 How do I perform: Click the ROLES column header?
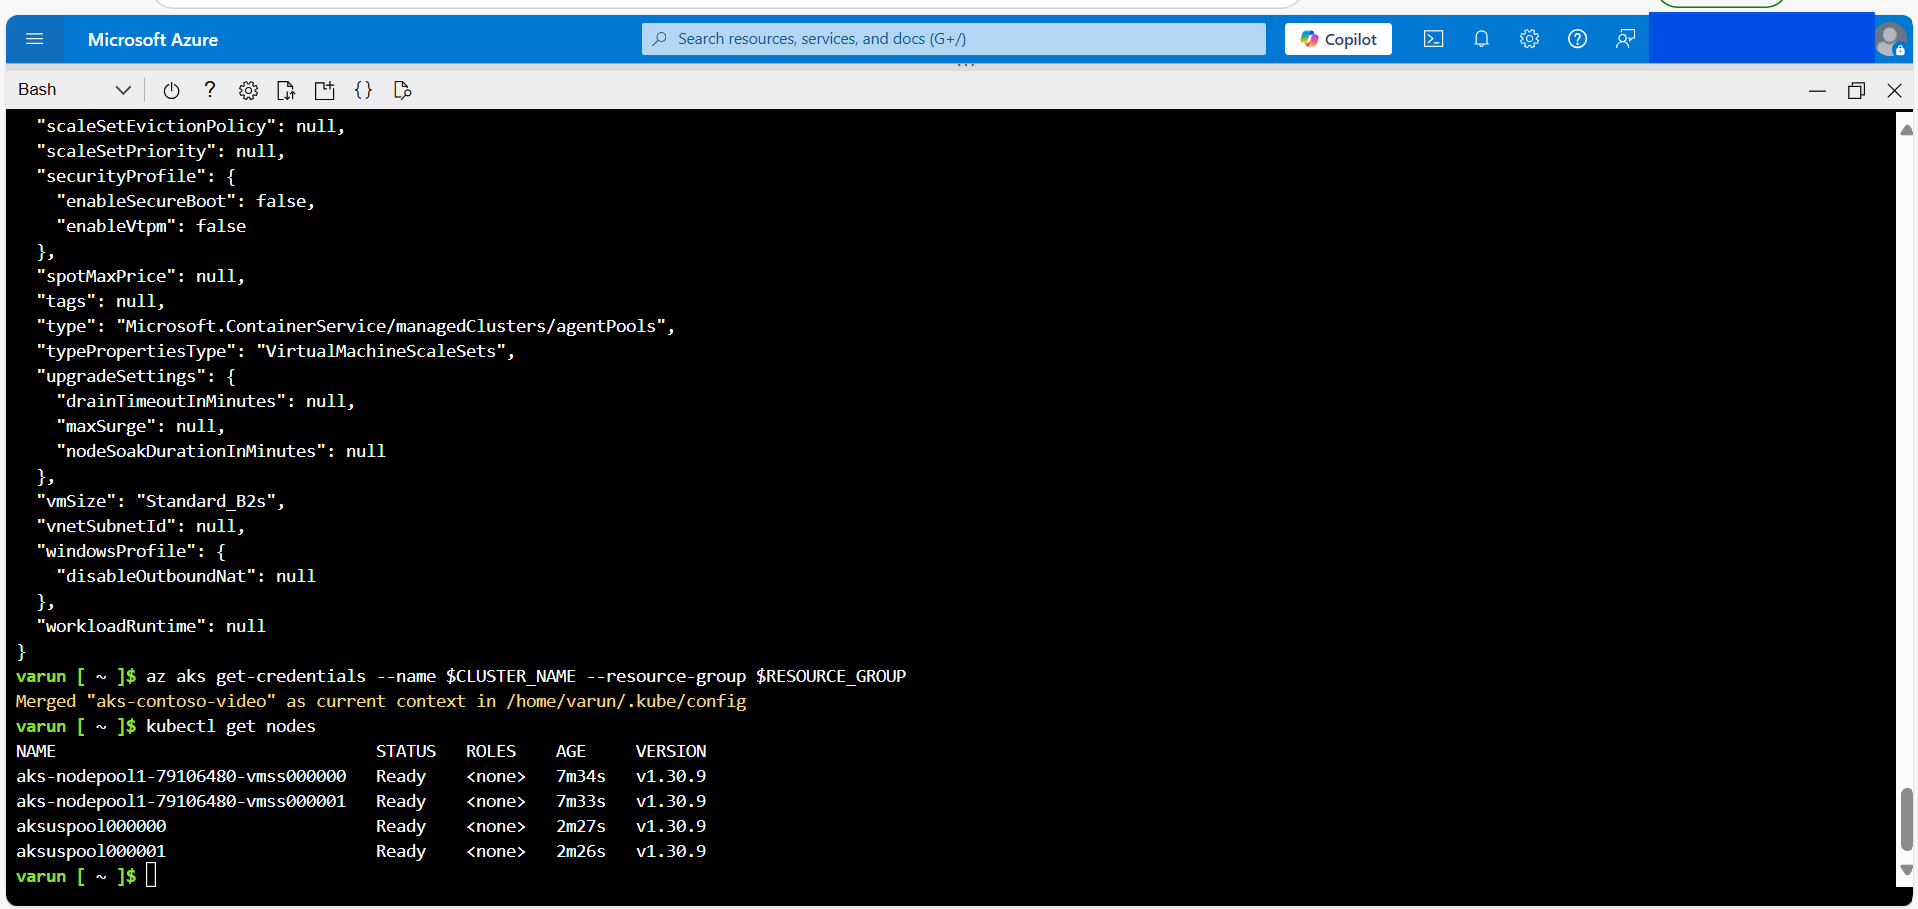tap(491, 751)
